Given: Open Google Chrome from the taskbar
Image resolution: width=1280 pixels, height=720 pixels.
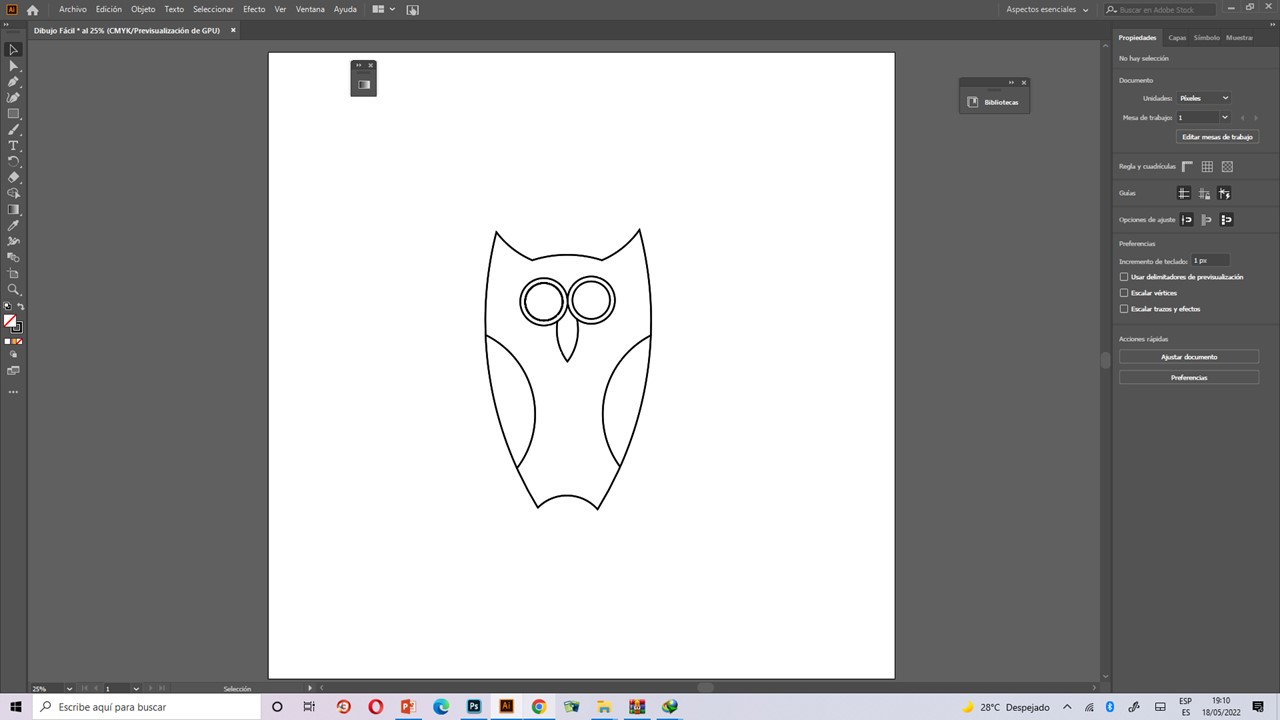Looking at the screenshot, I should point(539,707).
